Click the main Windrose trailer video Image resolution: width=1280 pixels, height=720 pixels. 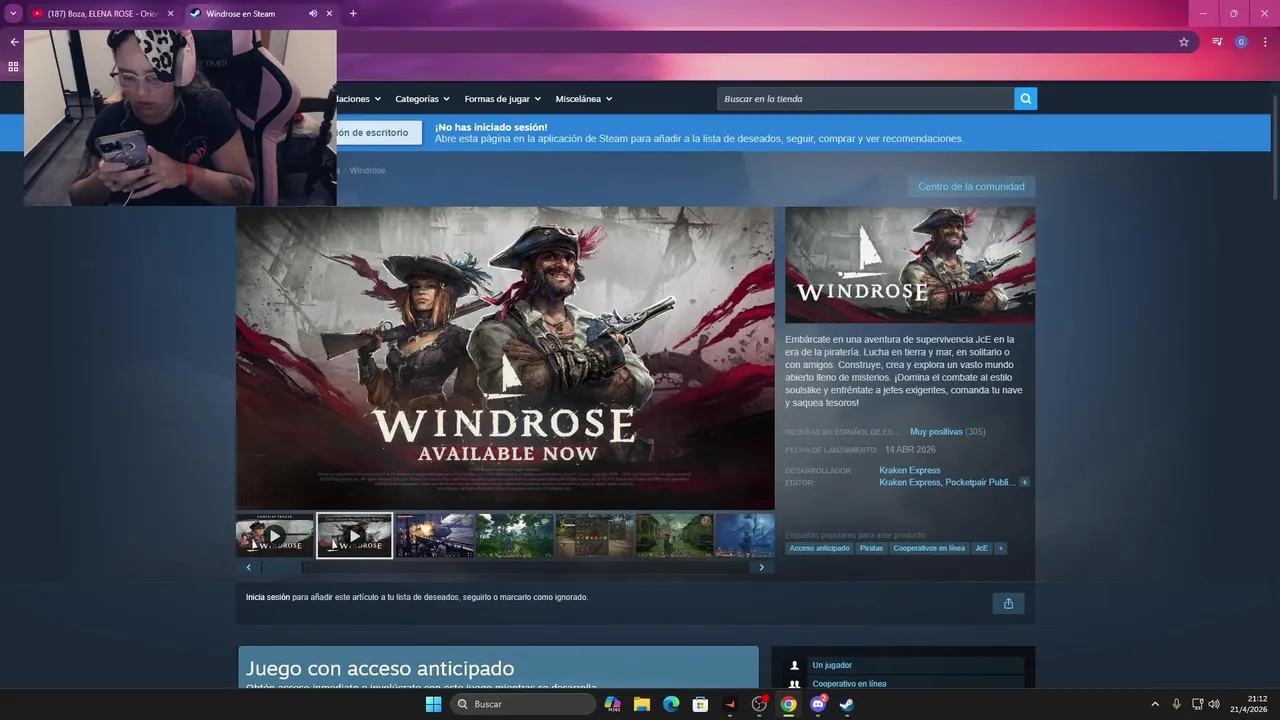(505, 358)
